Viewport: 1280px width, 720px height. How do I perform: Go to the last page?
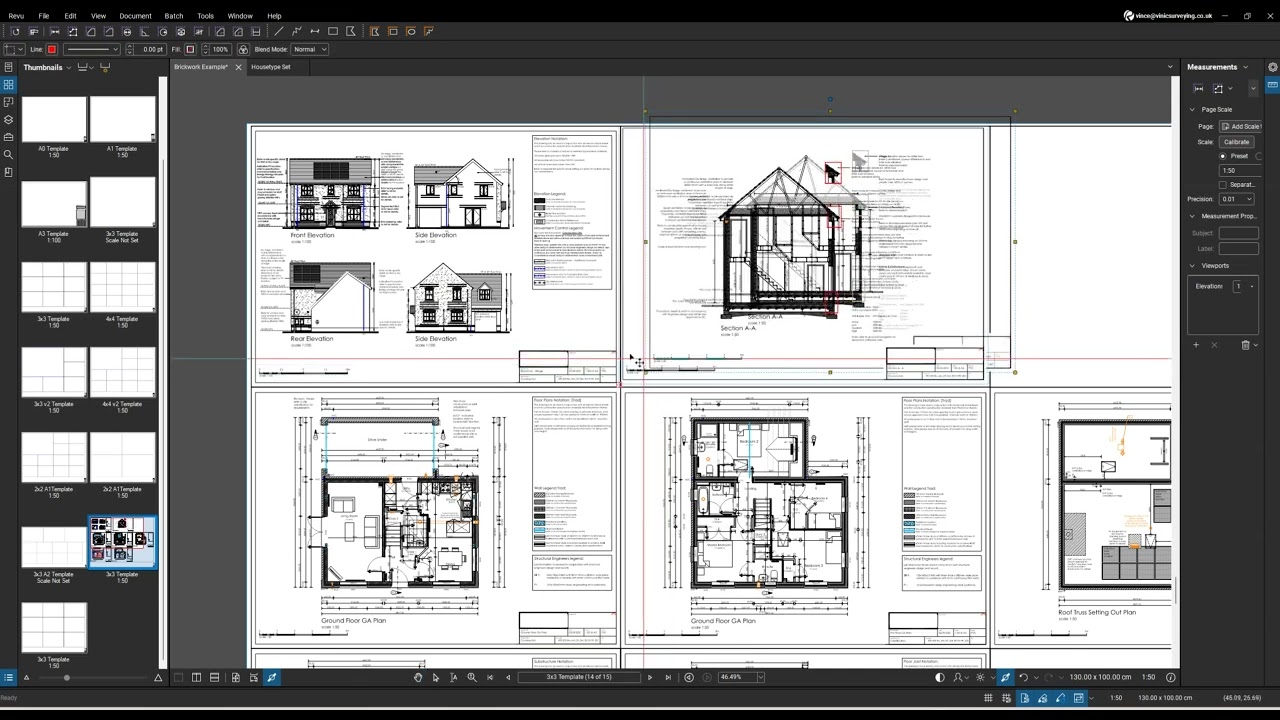(x=668, y=677)
